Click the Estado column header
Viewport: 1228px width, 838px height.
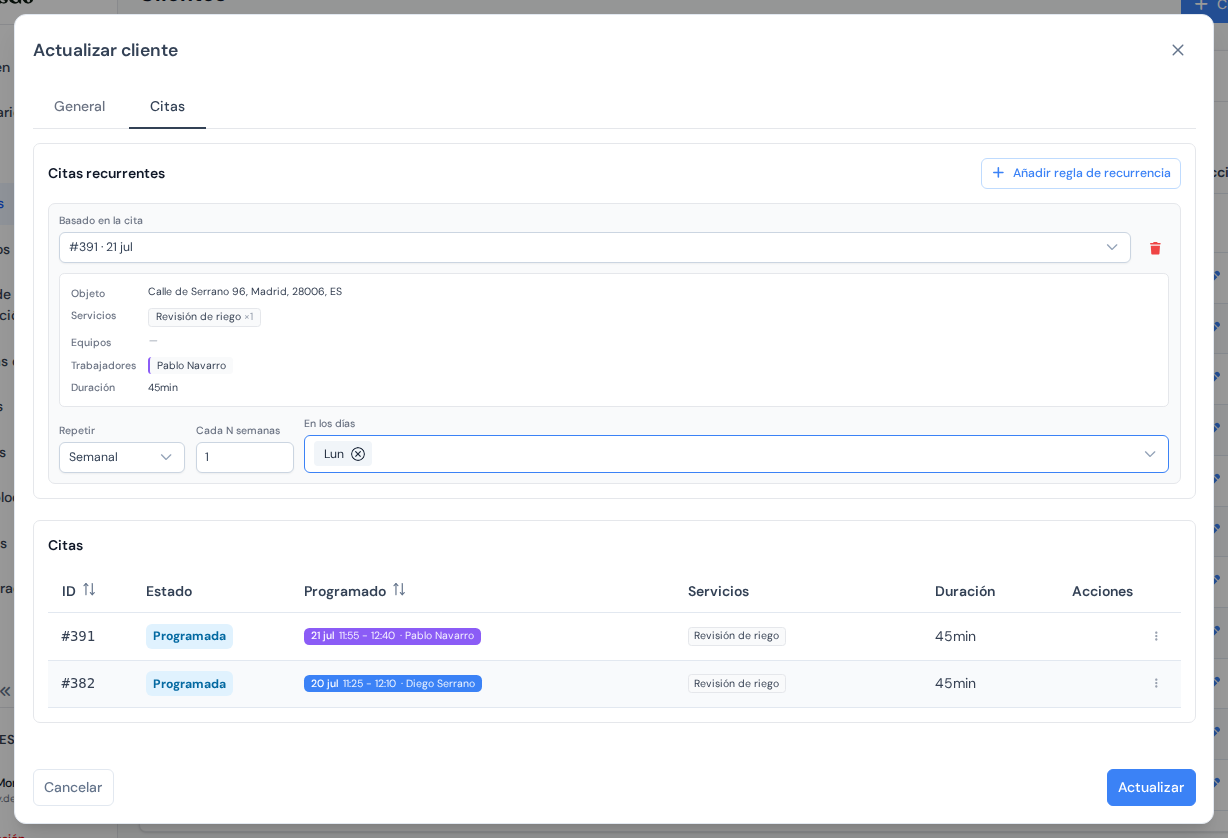pos(169,591)
